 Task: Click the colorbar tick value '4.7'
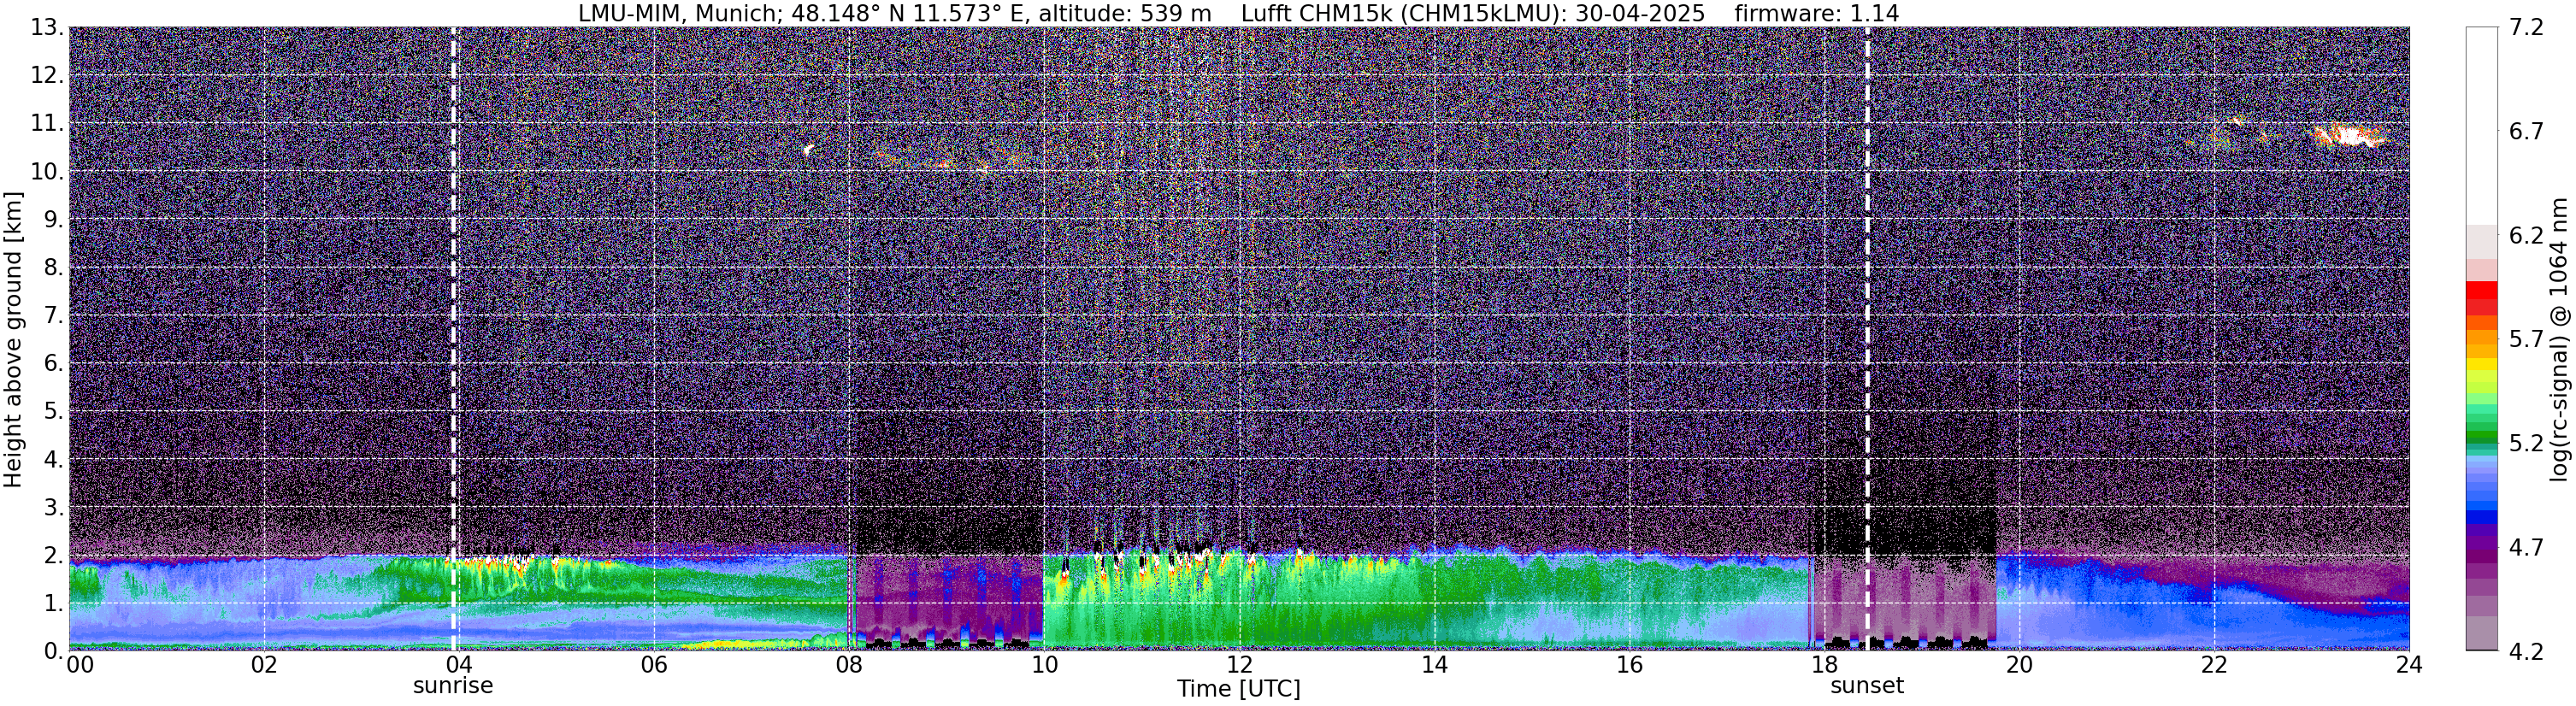(x=2526, y=548)
